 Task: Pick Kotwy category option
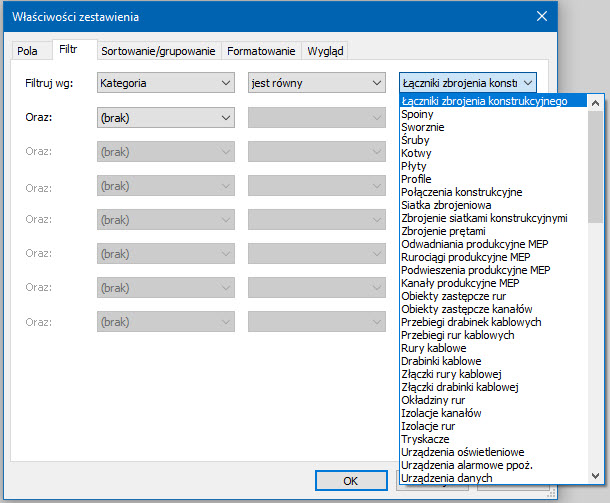(x=416, y=153)
